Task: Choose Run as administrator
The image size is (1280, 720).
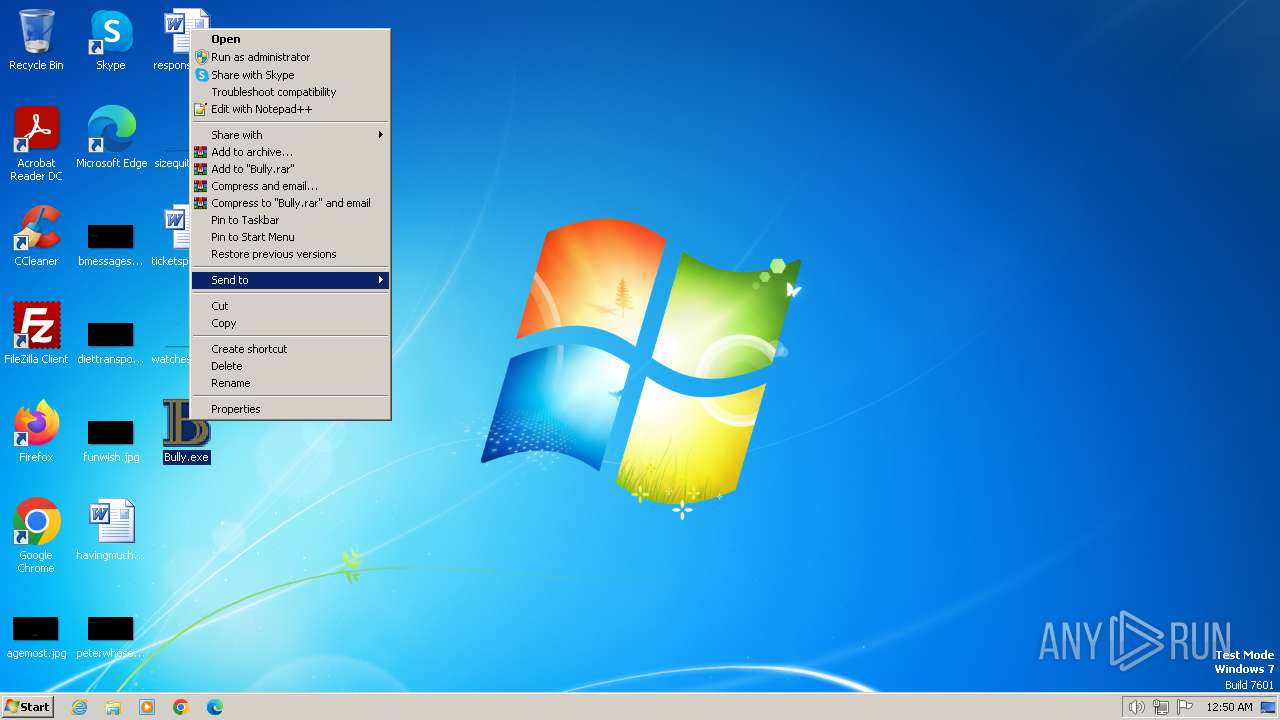Action: (290, 57)
